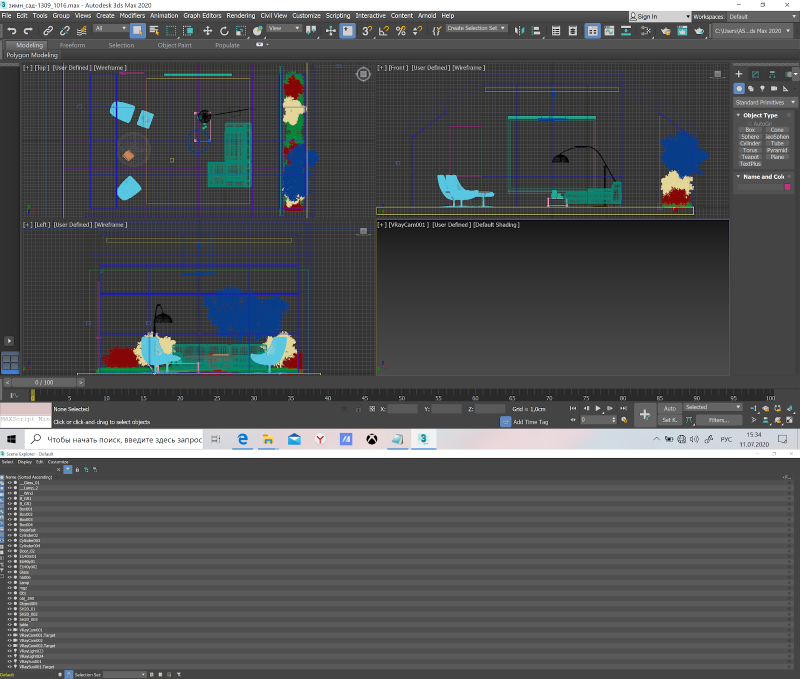Screen dimensions: 800x679
Task: Toggle Percent Snap on toolbar
Action: pos(401,31)
